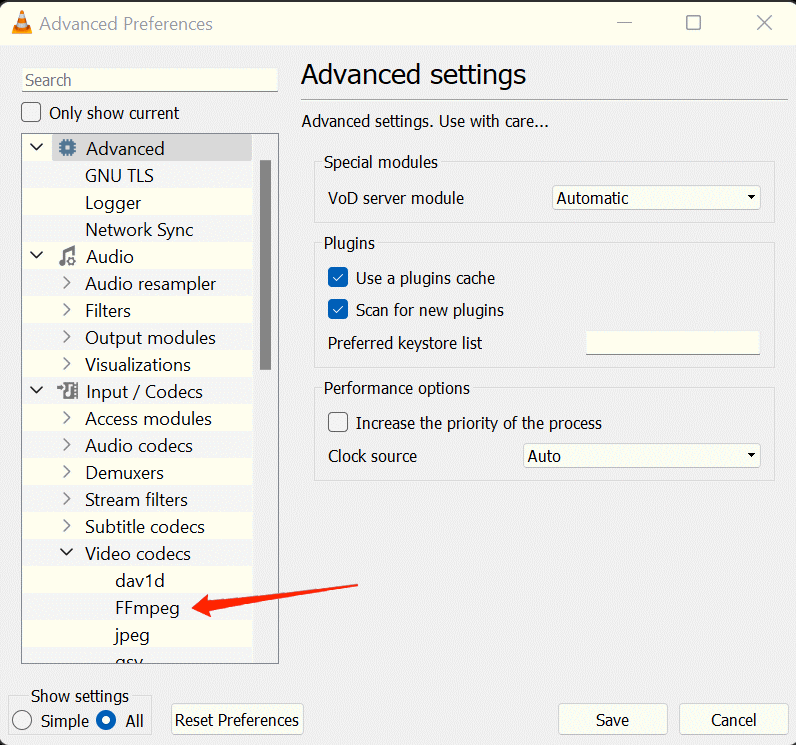
Task: Expand the Audio codecs node
Action: (x=67, y=445)
